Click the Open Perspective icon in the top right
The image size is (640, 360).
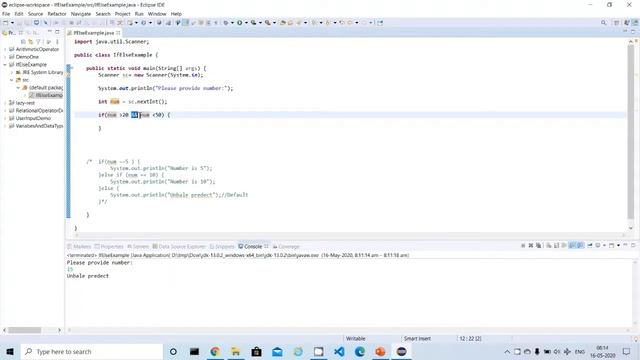point(617,23)
